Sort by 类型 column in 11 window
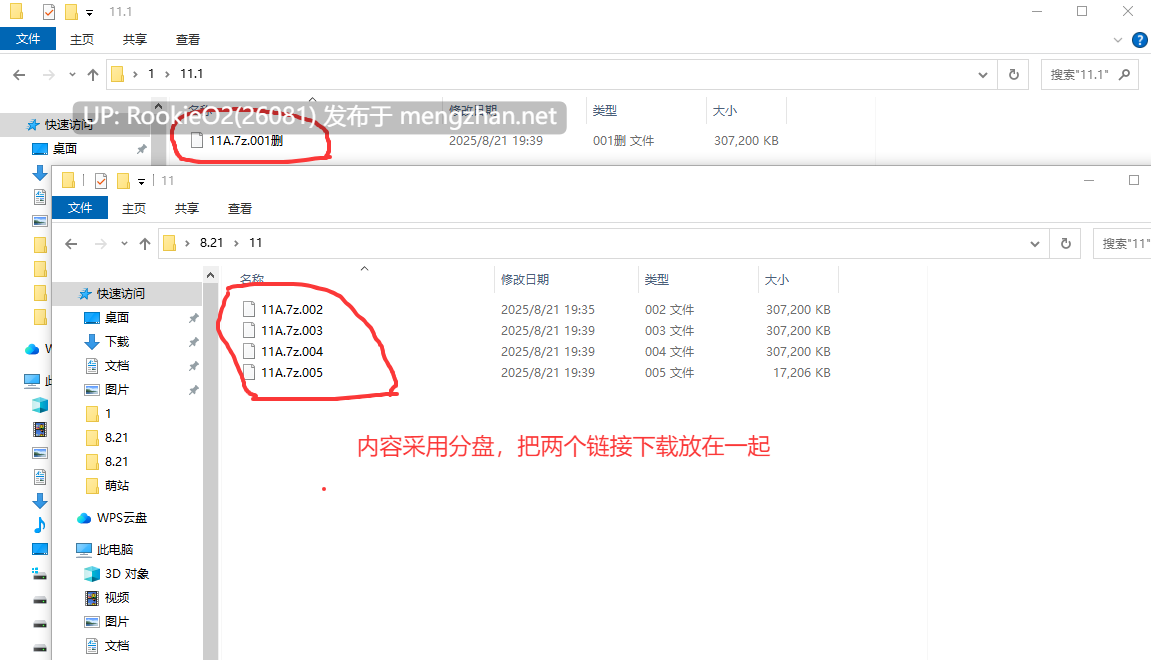This screenshot has width=1151, height=660. point(657,279)
